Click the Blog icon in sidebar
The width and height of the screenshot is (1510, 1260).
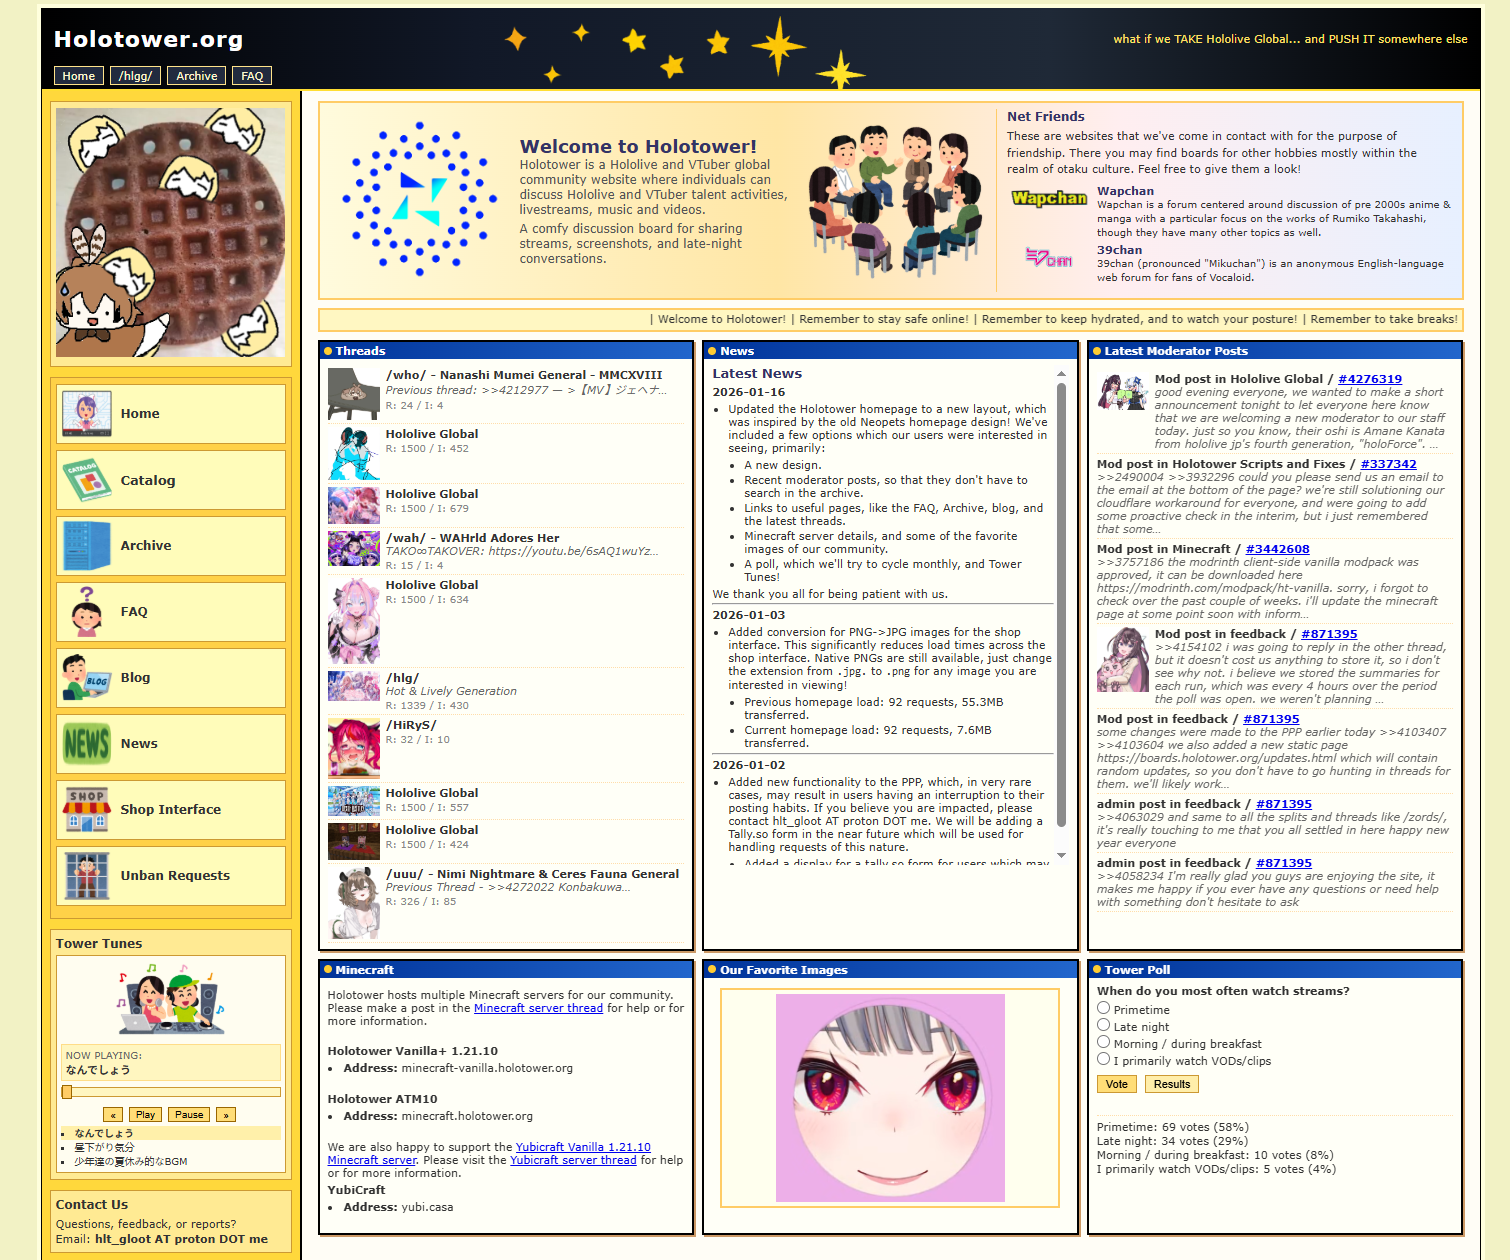pos(87,678)
